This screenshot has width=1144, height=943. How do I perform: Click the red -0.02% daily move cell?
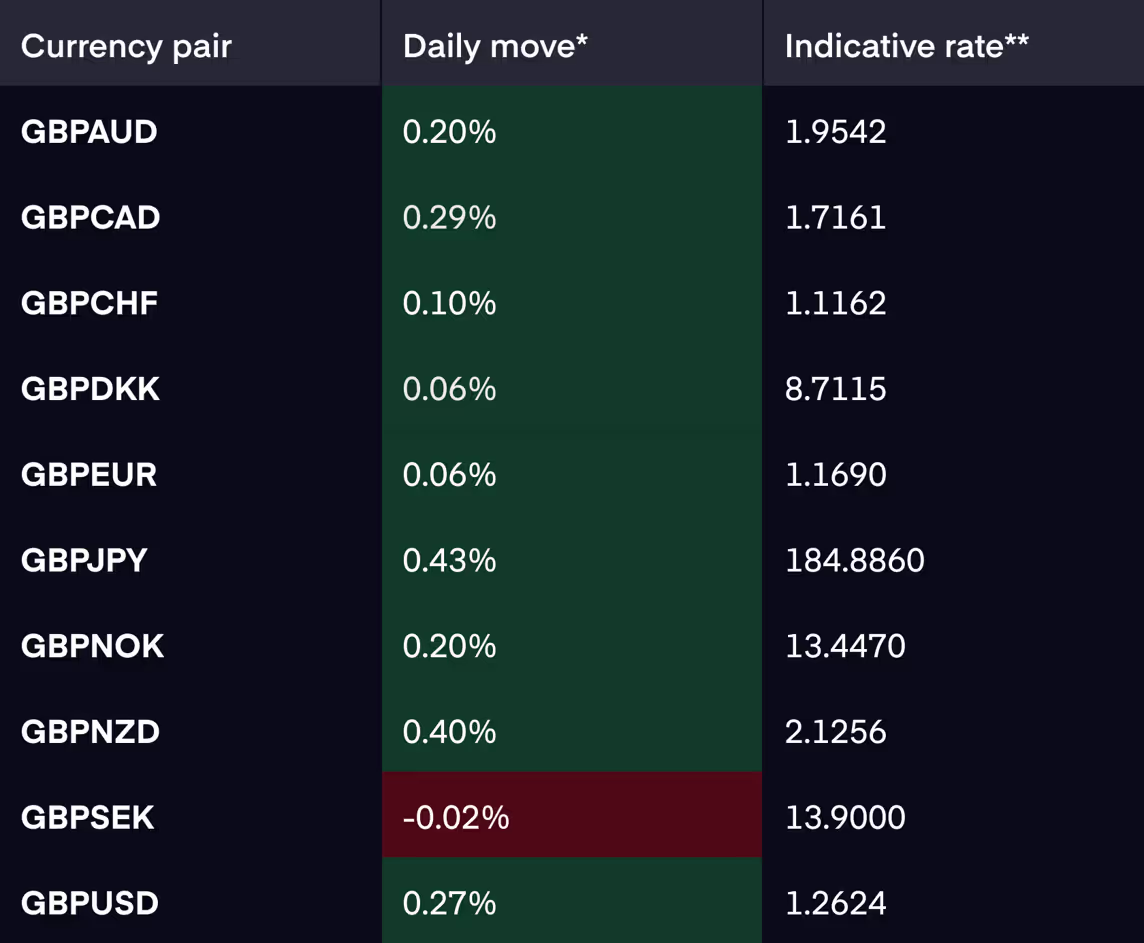572,815
